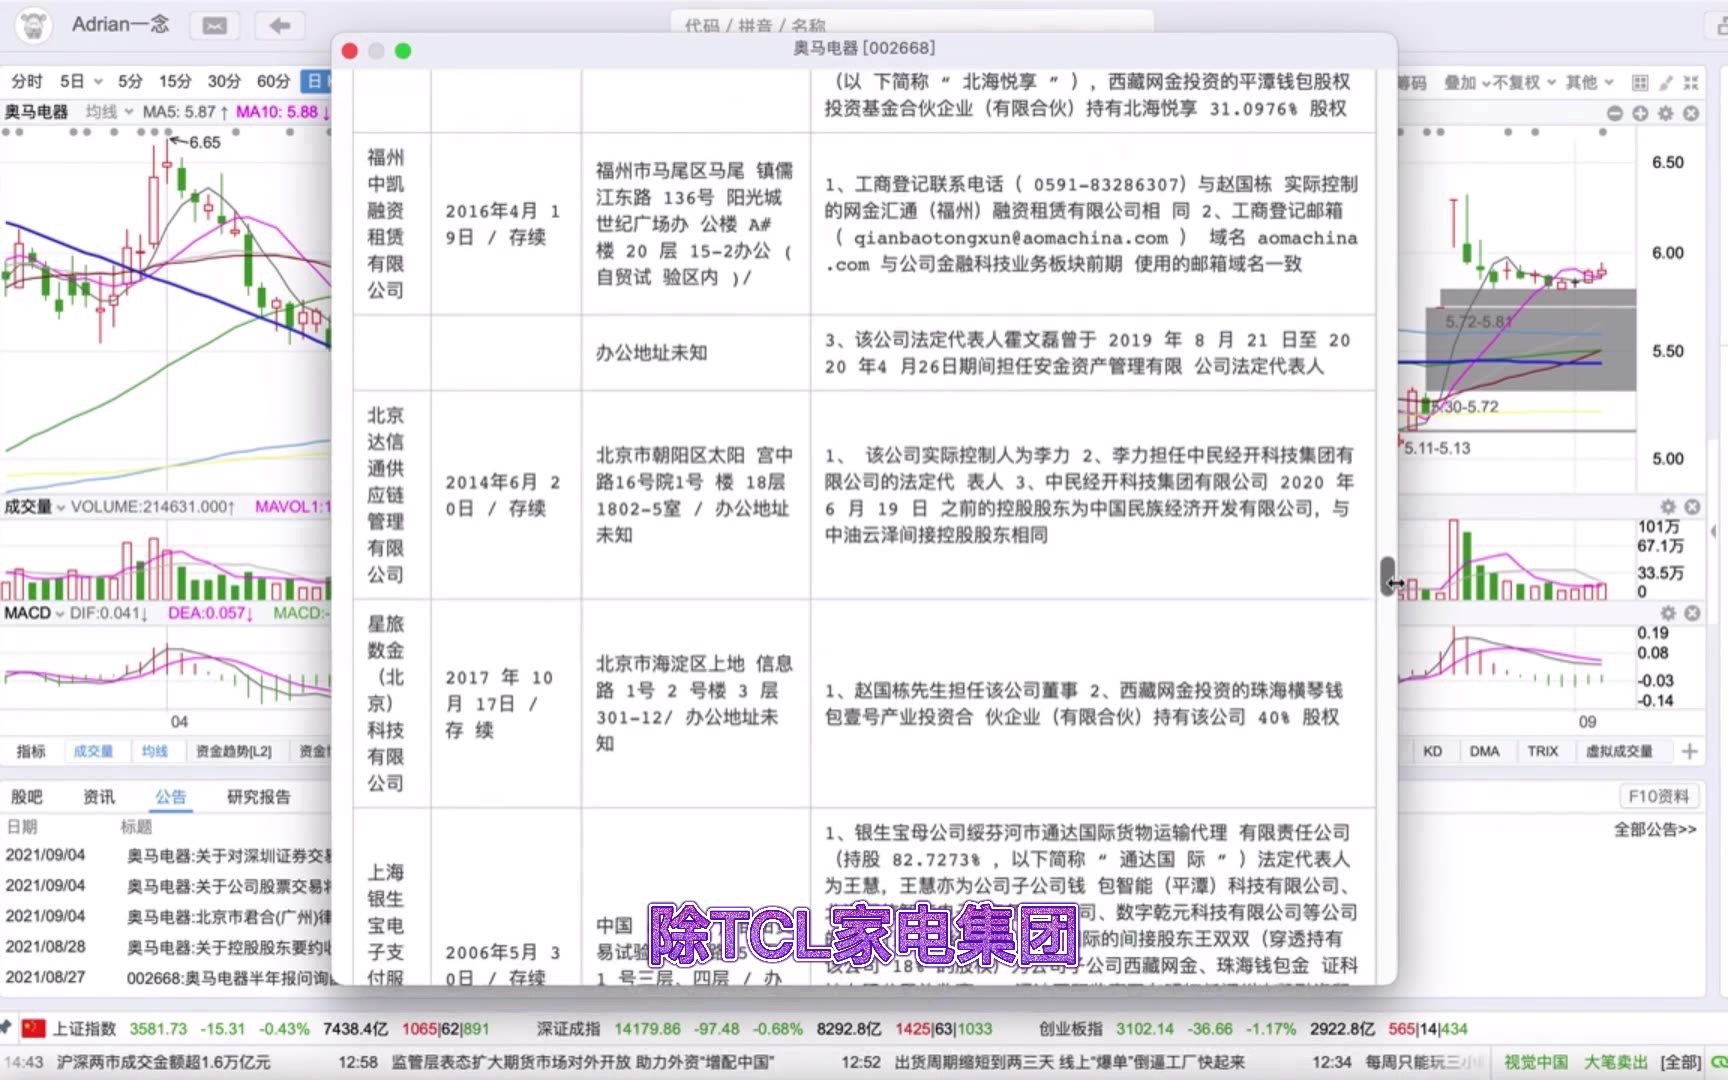
Task: Select 资金趋势[L2] indicator tab
Action: (x=234, y=751)
